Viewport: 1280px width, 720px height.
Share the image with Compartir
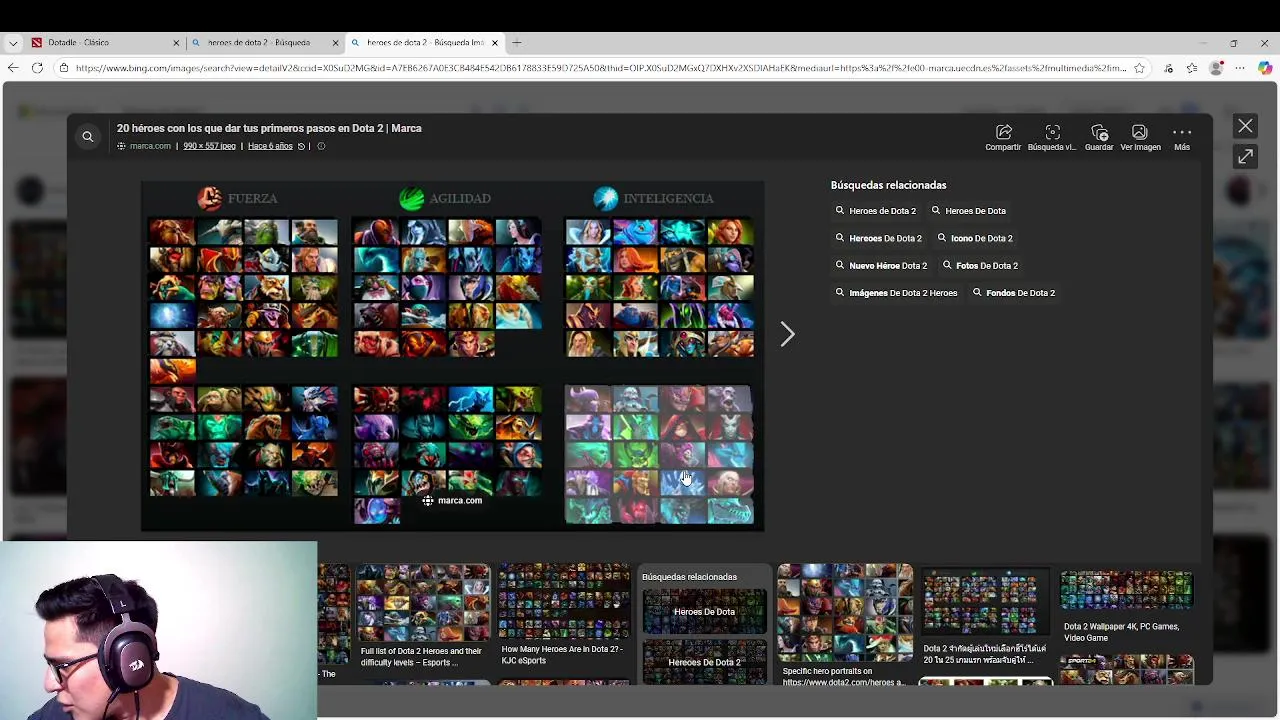click(1003, 138)
